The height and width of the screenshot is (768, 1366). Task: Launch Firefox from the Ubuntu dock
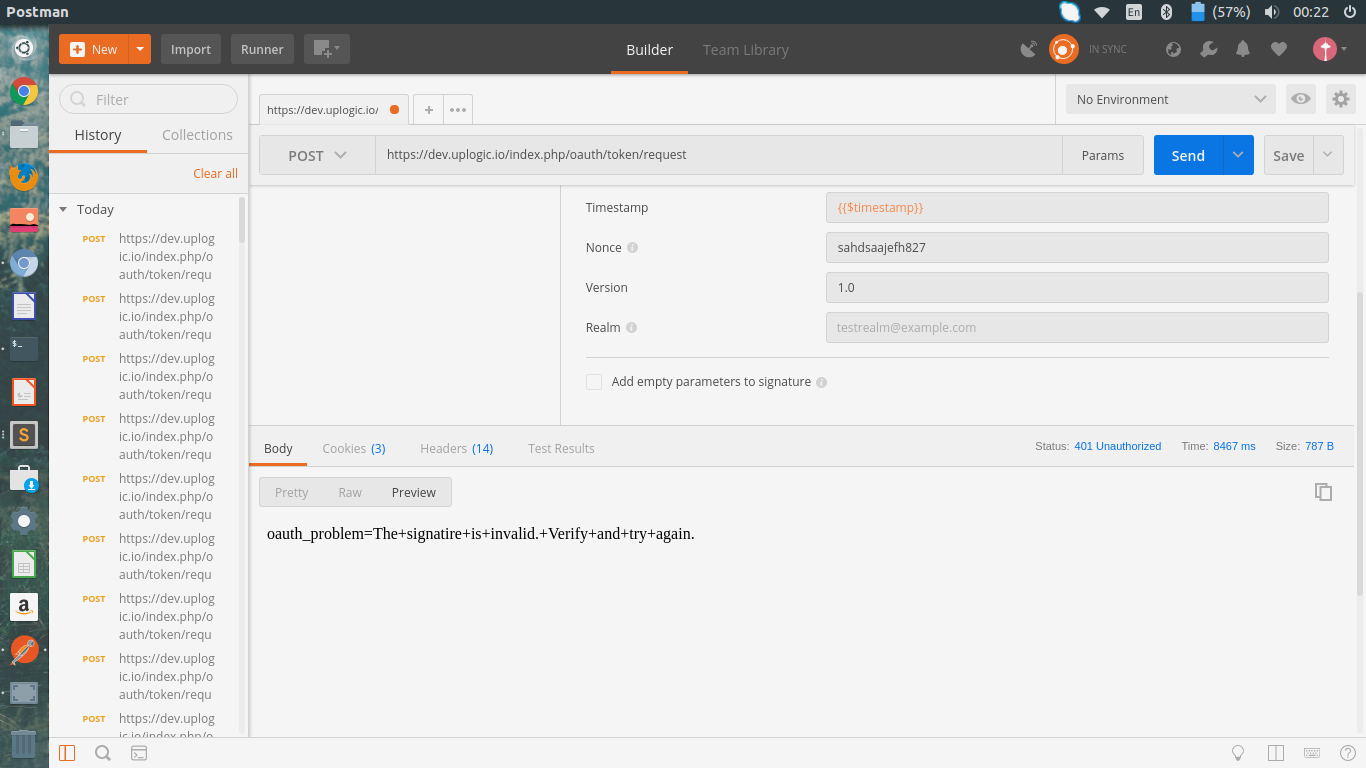pos(24,177)
